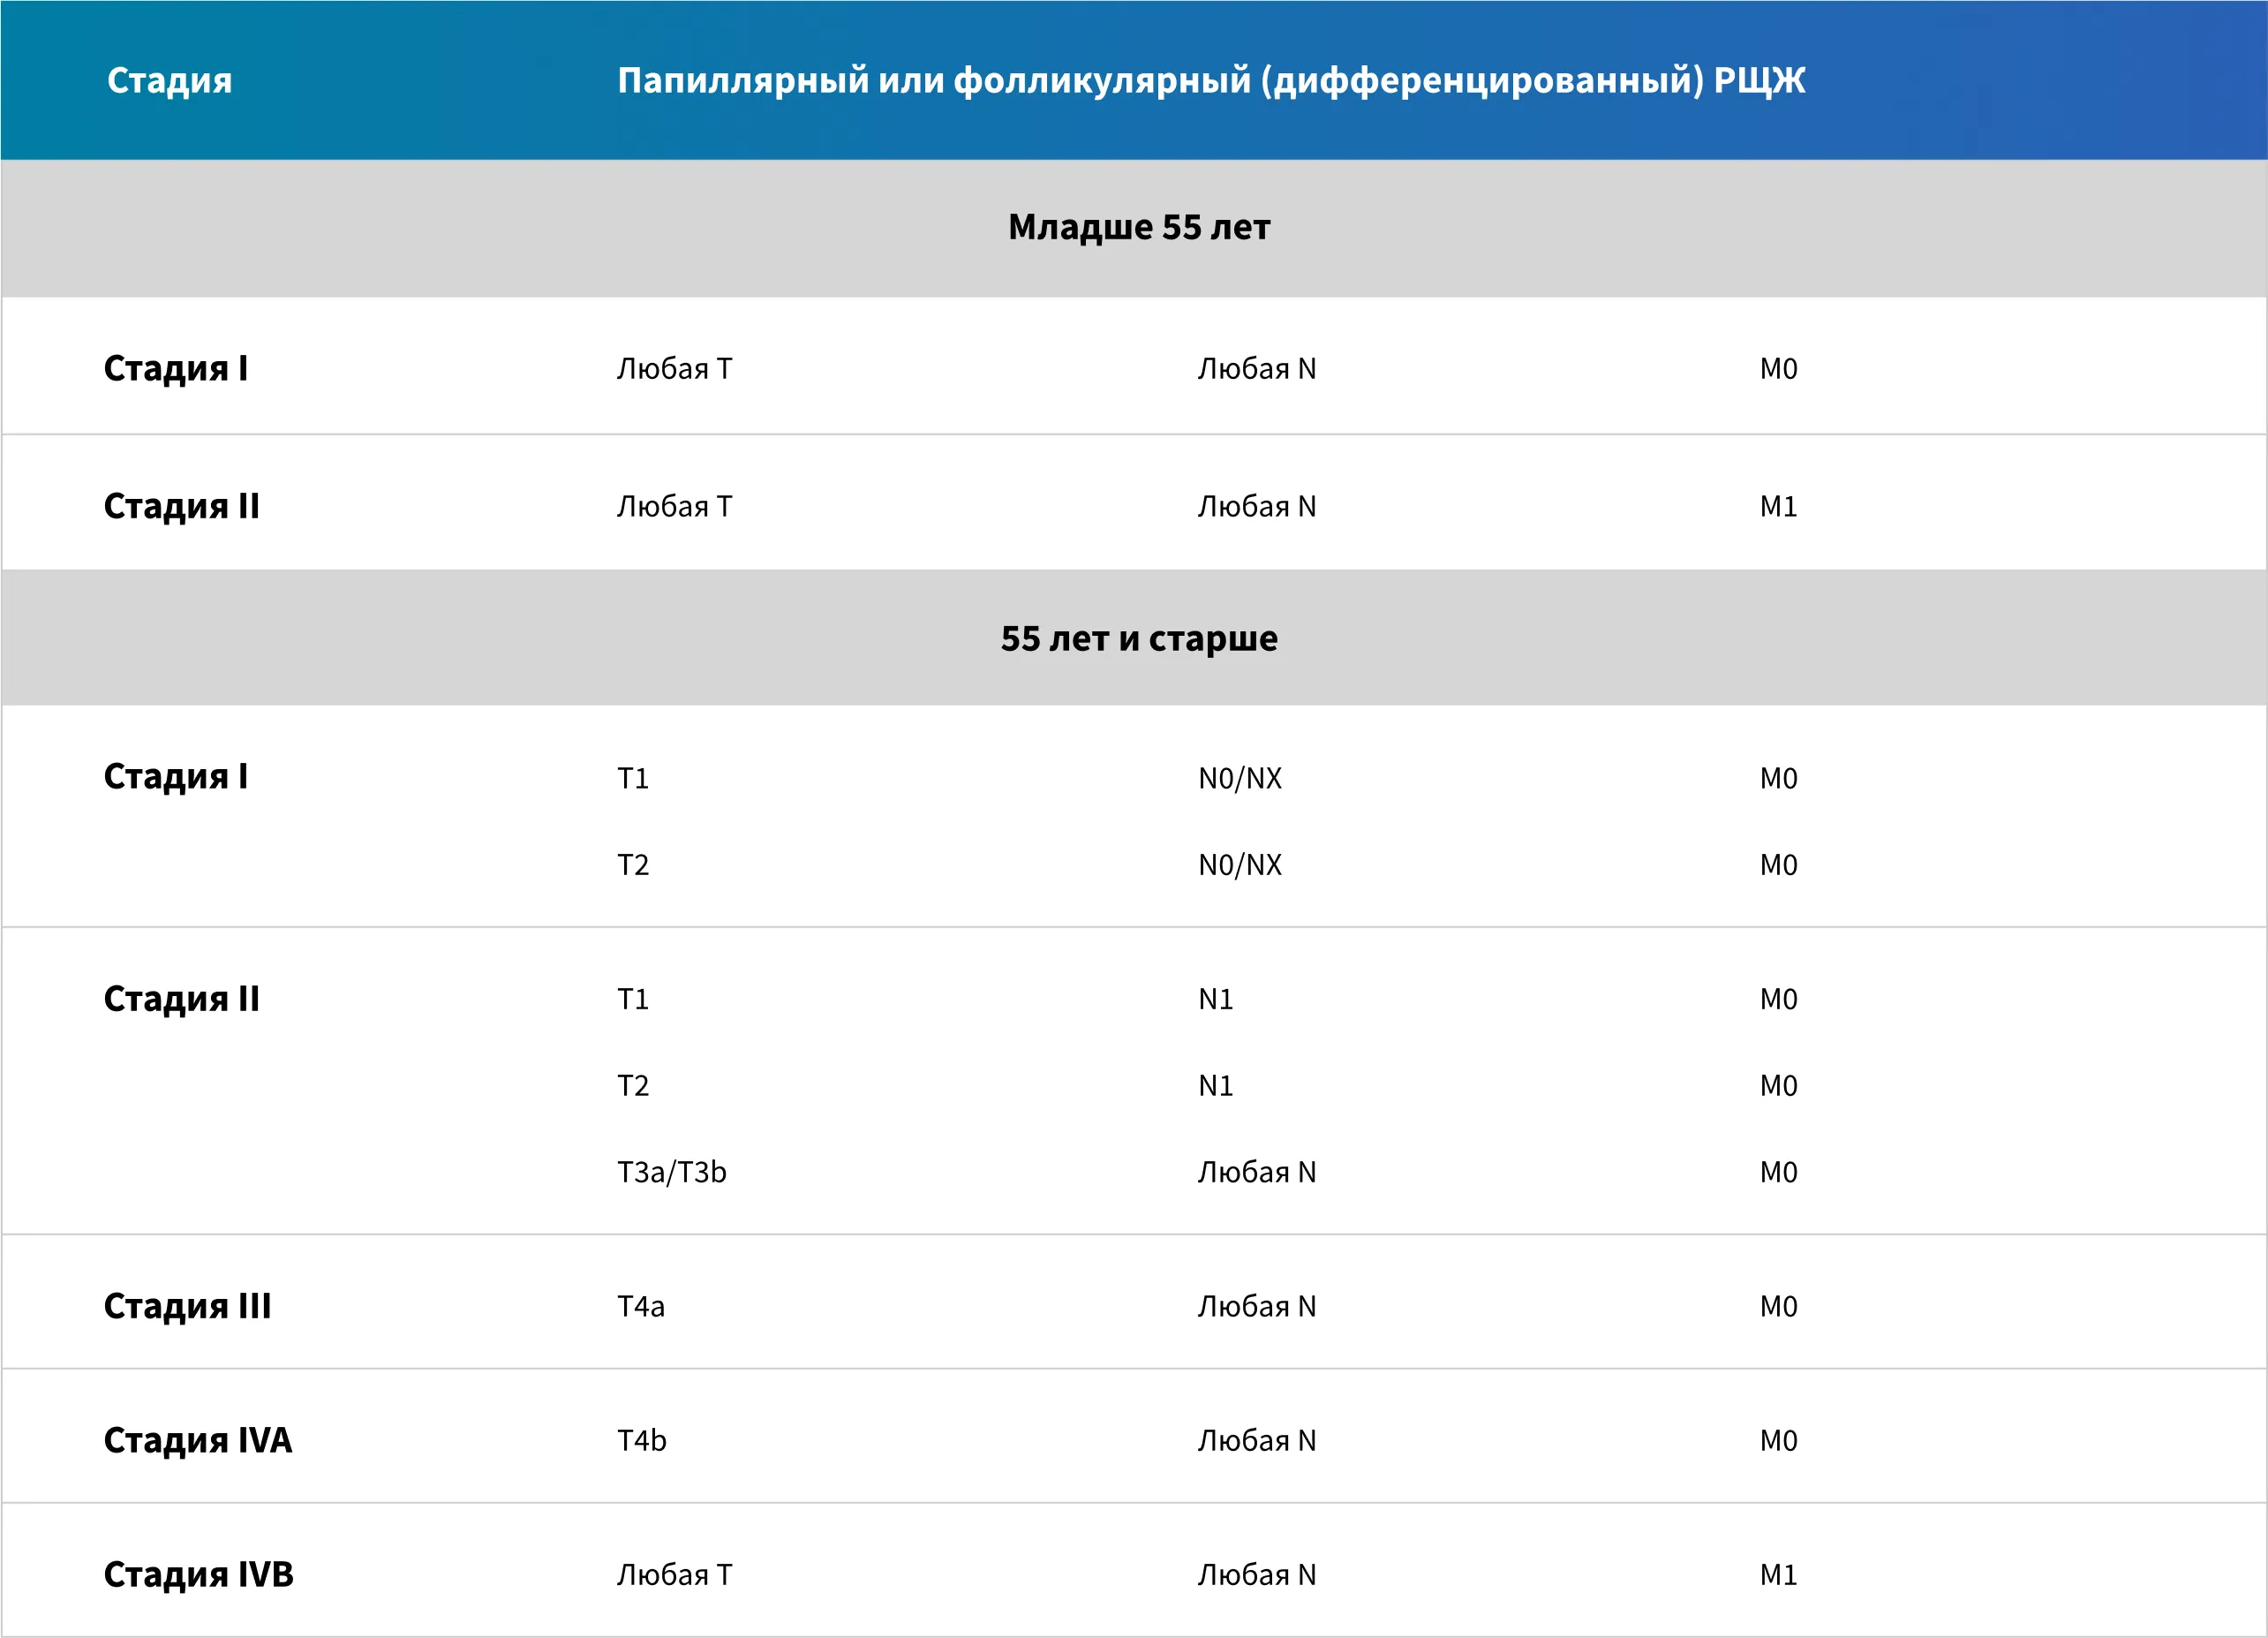Click the T4a cell
Viewport: 2268px width, 1638px height.
(640, 1305)
